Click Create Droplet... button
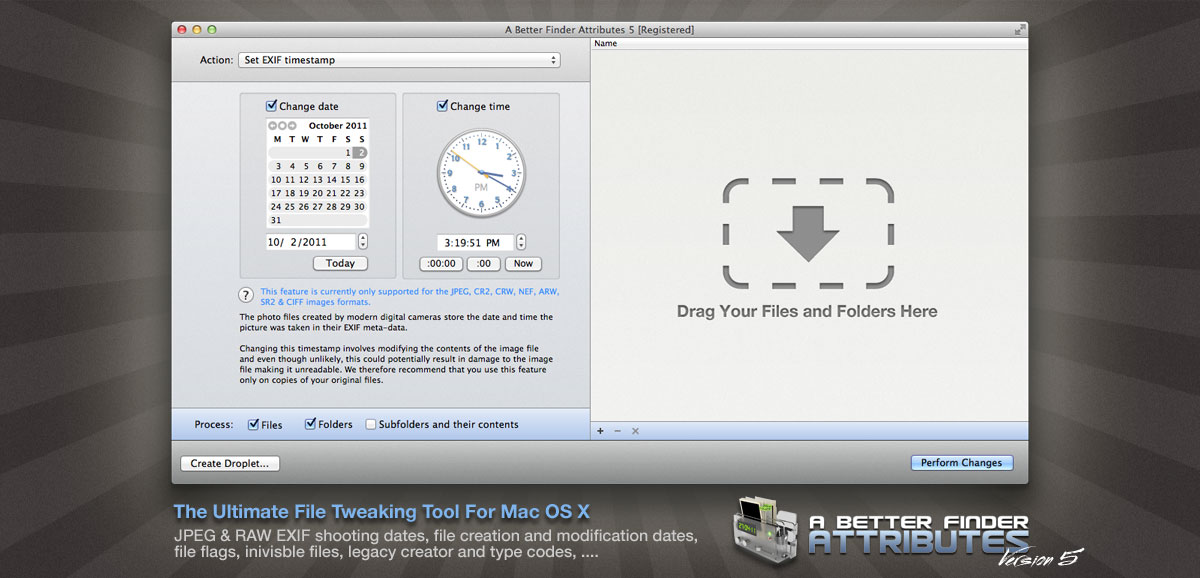Image resolution: width=1200 pixels, height=578 pixels. click(230, 463)
